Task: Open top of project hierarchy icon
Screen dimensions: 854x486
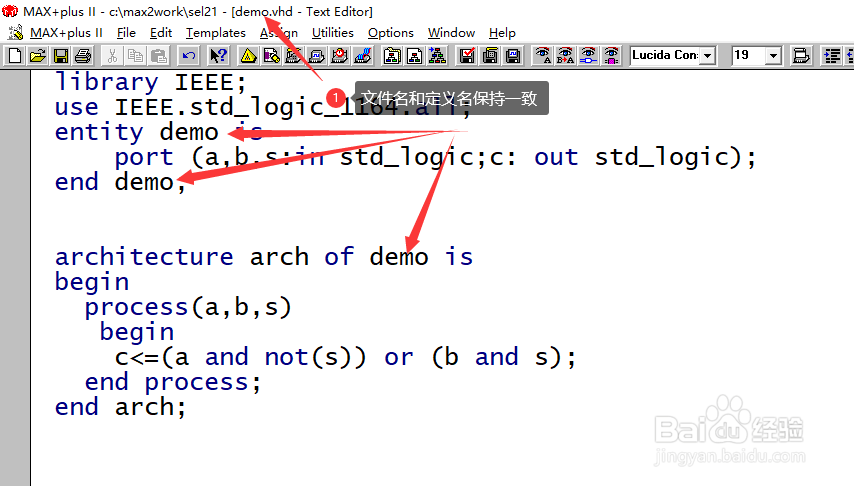Action: point(437,56)
